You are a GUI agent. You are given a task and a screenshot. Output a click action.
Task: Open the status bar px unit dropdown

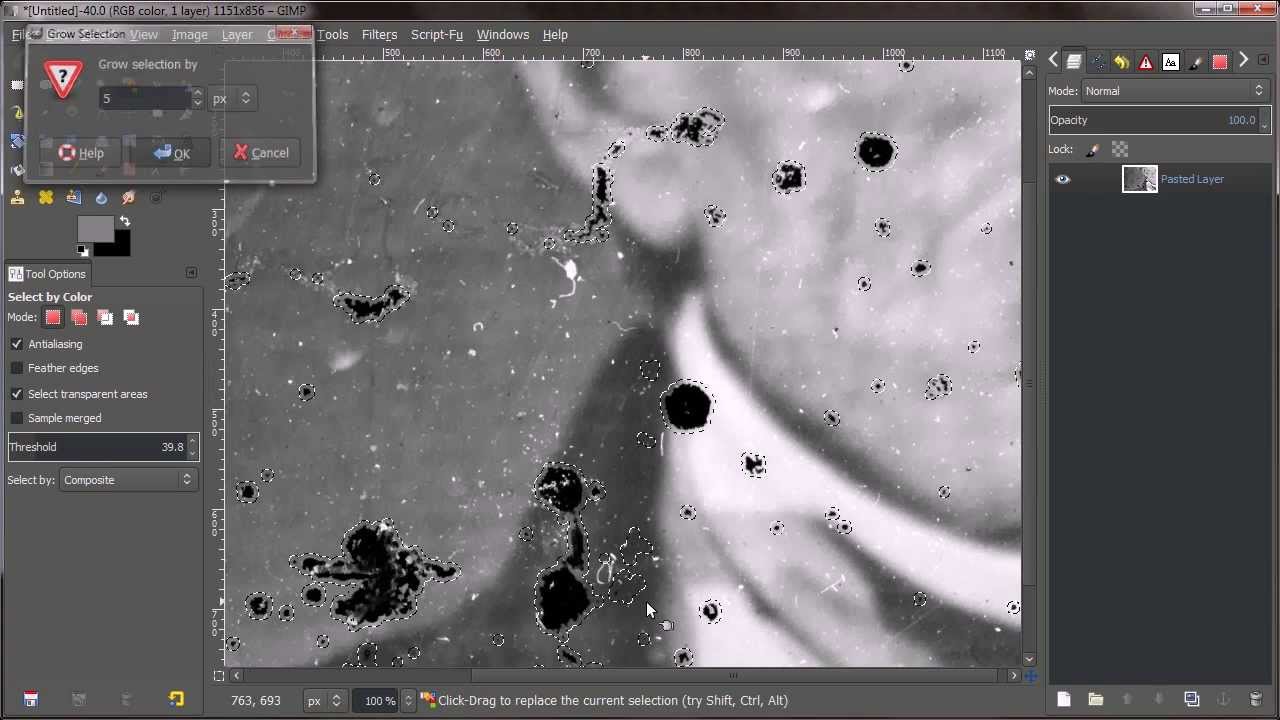323,700
